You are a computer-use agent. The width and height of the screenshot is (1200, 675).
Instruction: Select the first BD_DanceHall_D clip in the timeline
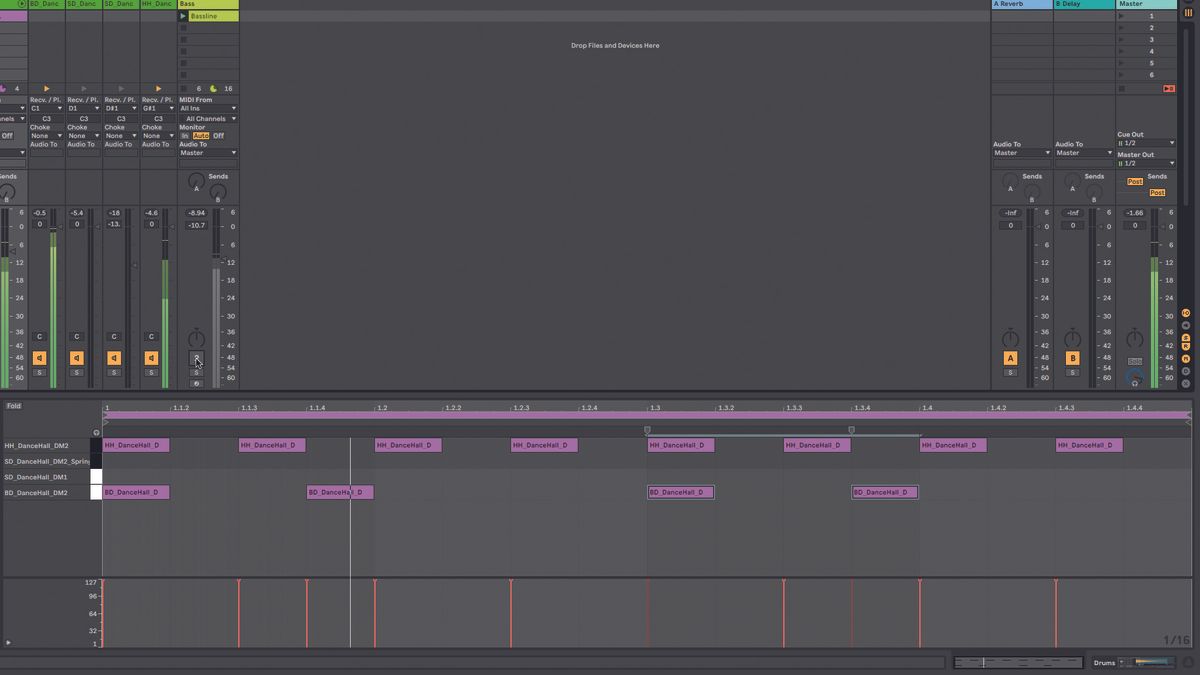point(135,492)
